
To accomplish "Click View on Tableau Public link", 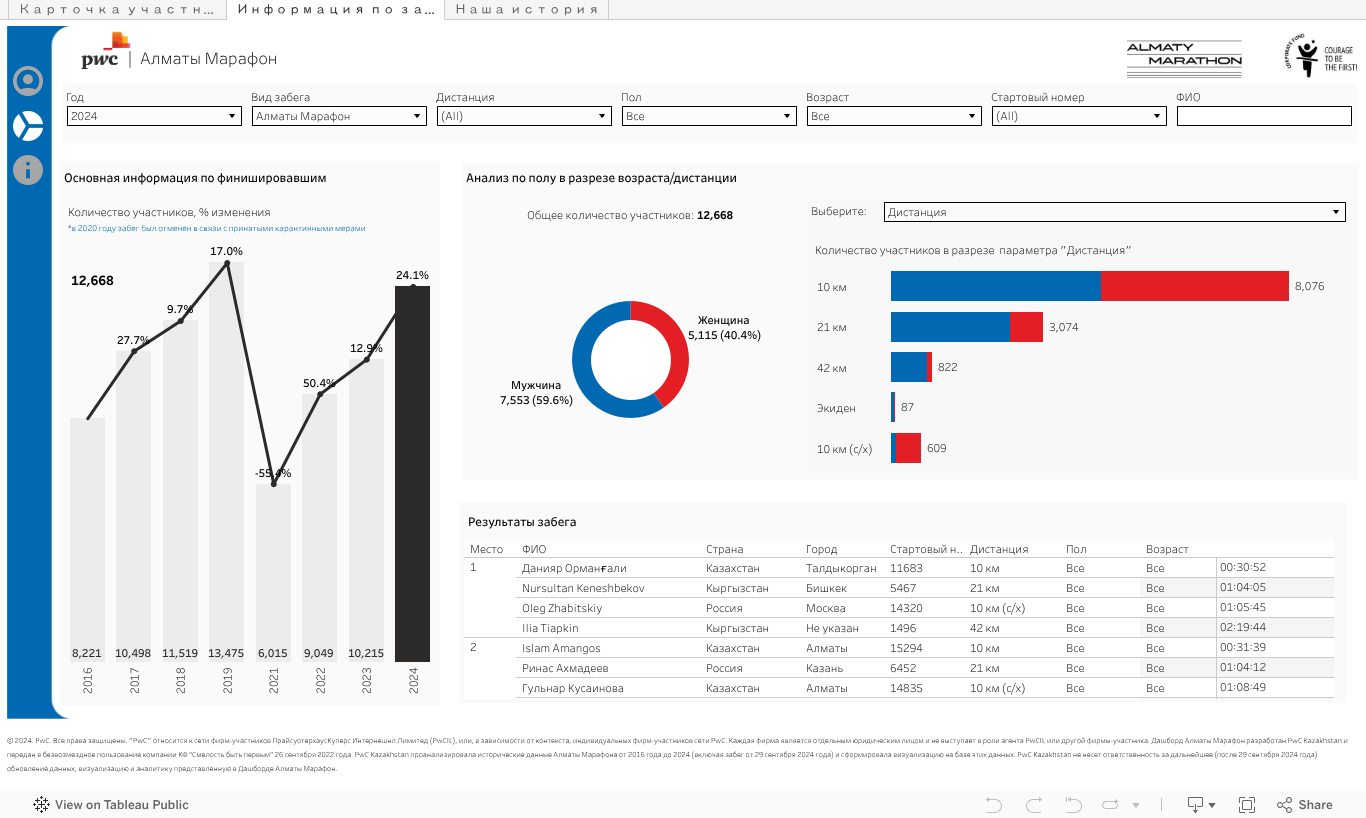I will [x=111, y=805].
